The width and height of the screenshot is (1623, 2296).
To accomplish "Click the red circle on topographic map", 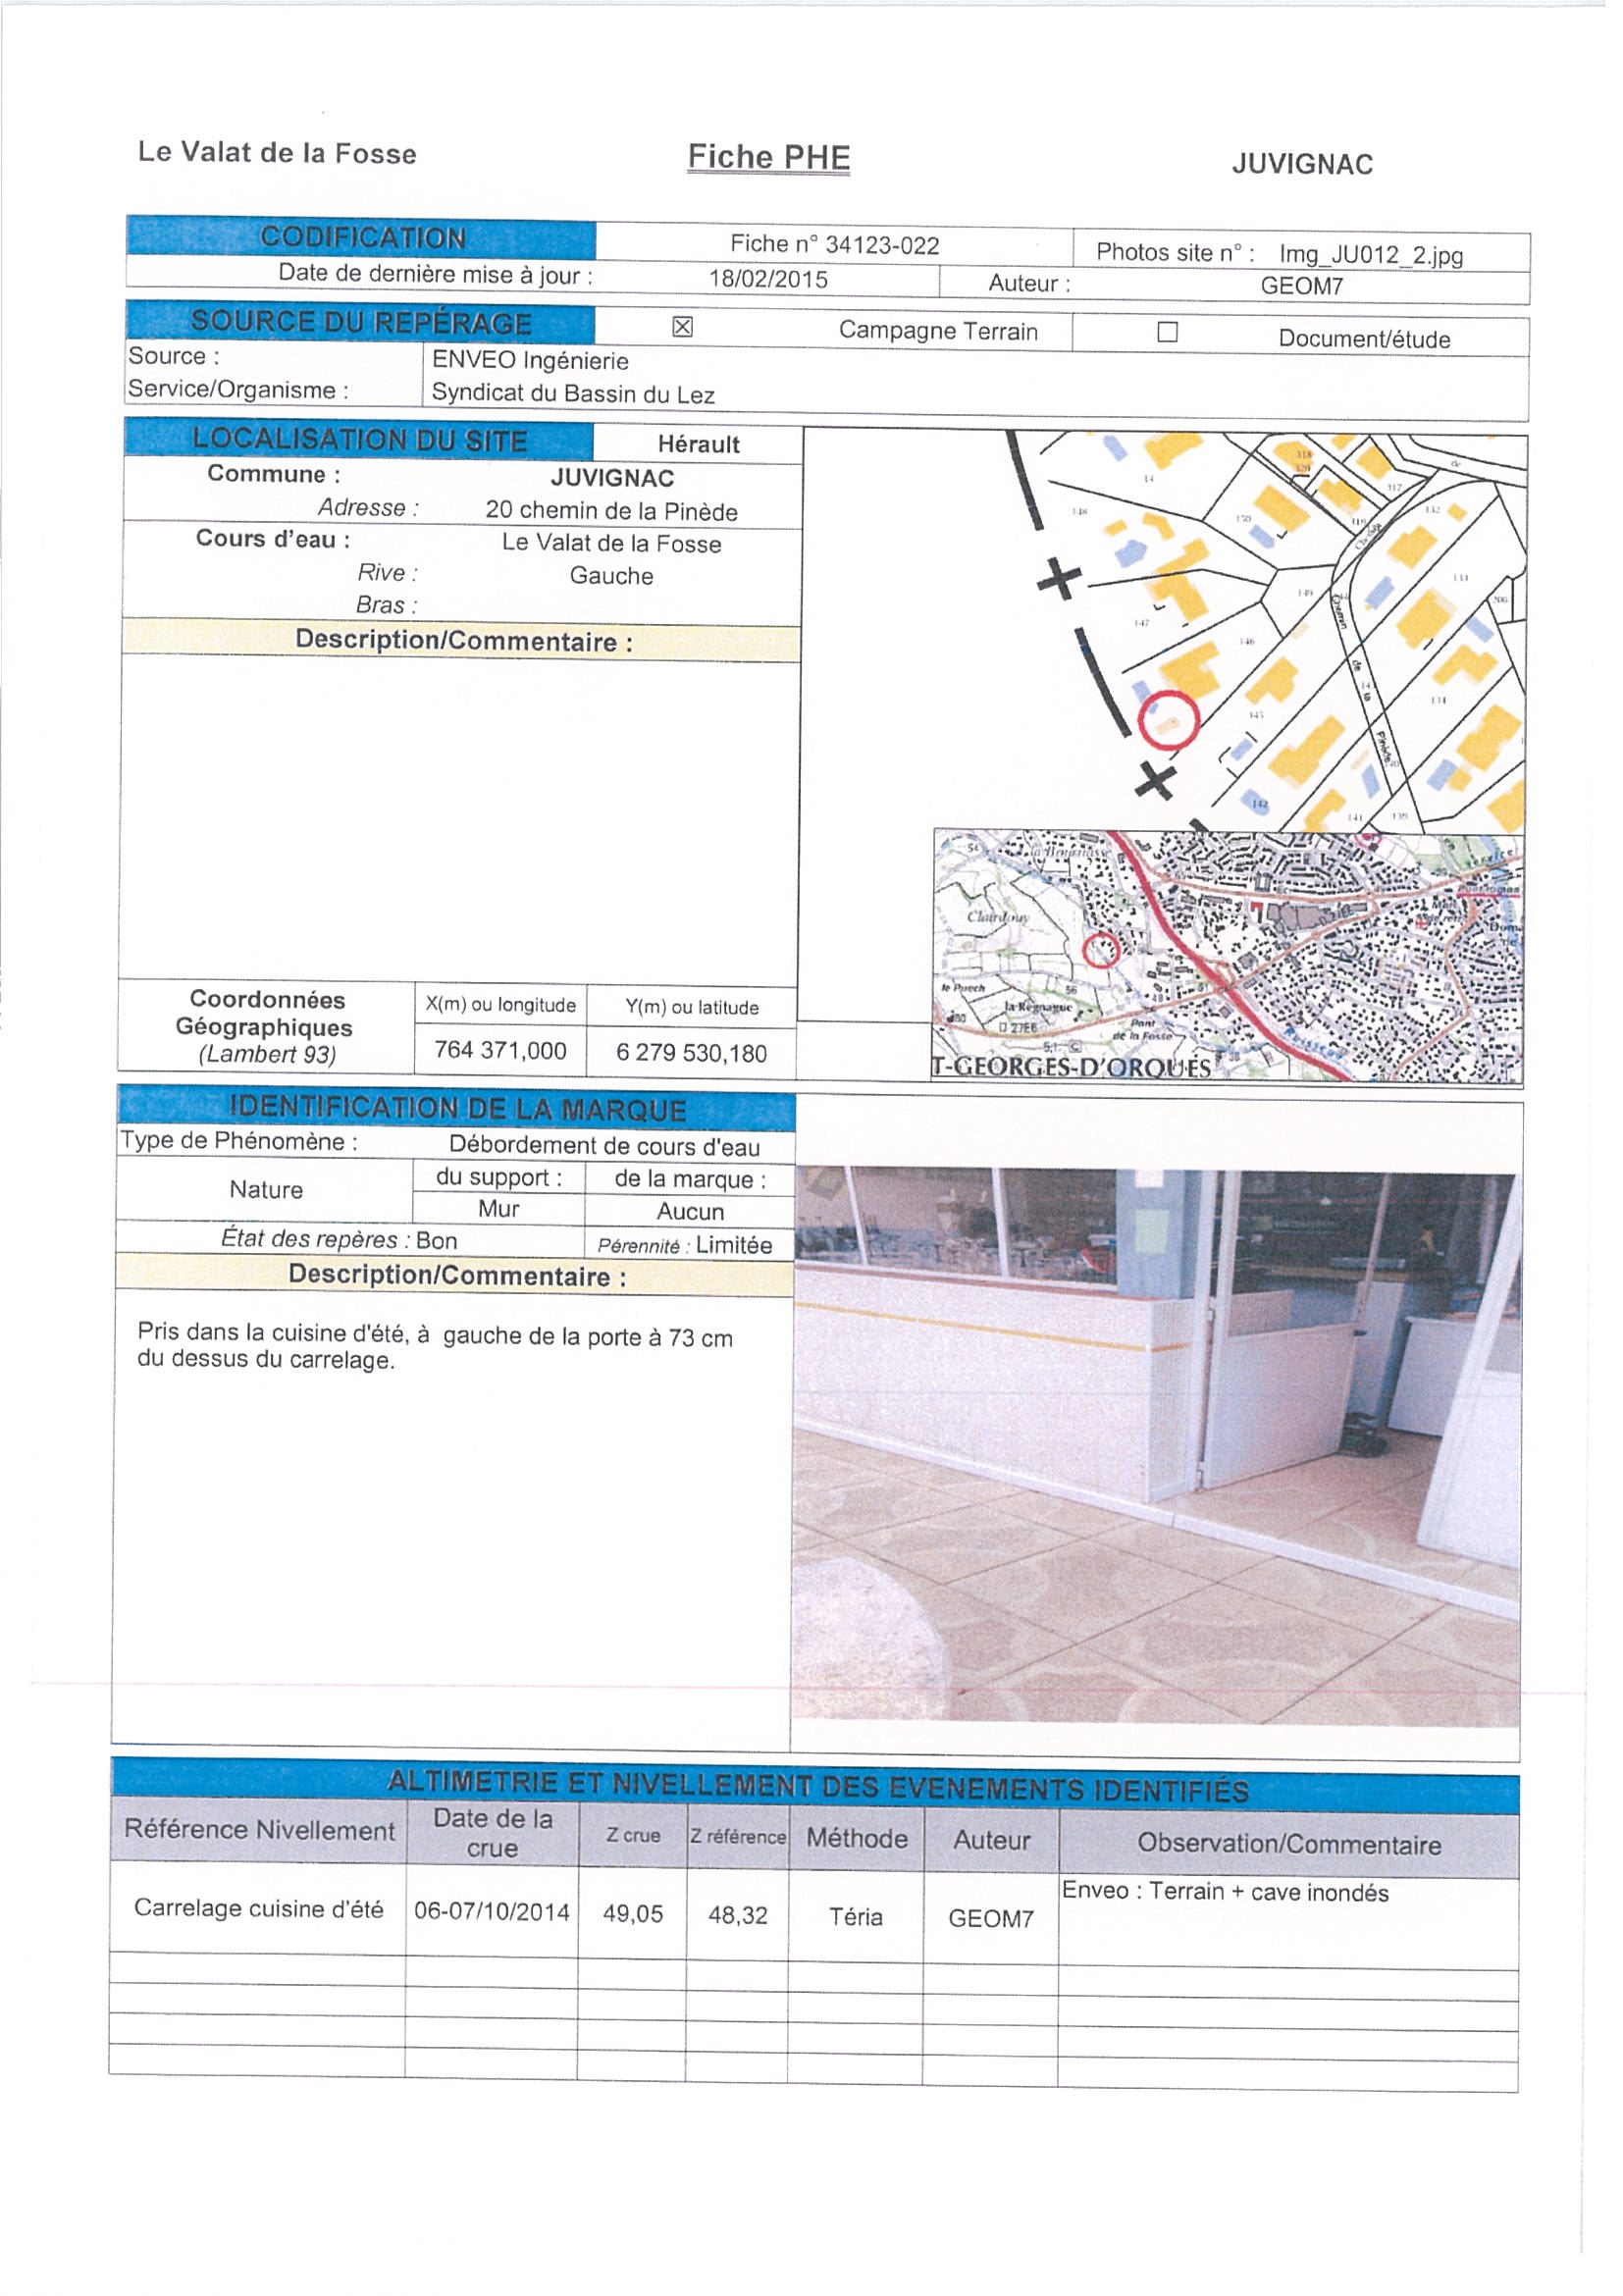I will [x=1101, y=950].
